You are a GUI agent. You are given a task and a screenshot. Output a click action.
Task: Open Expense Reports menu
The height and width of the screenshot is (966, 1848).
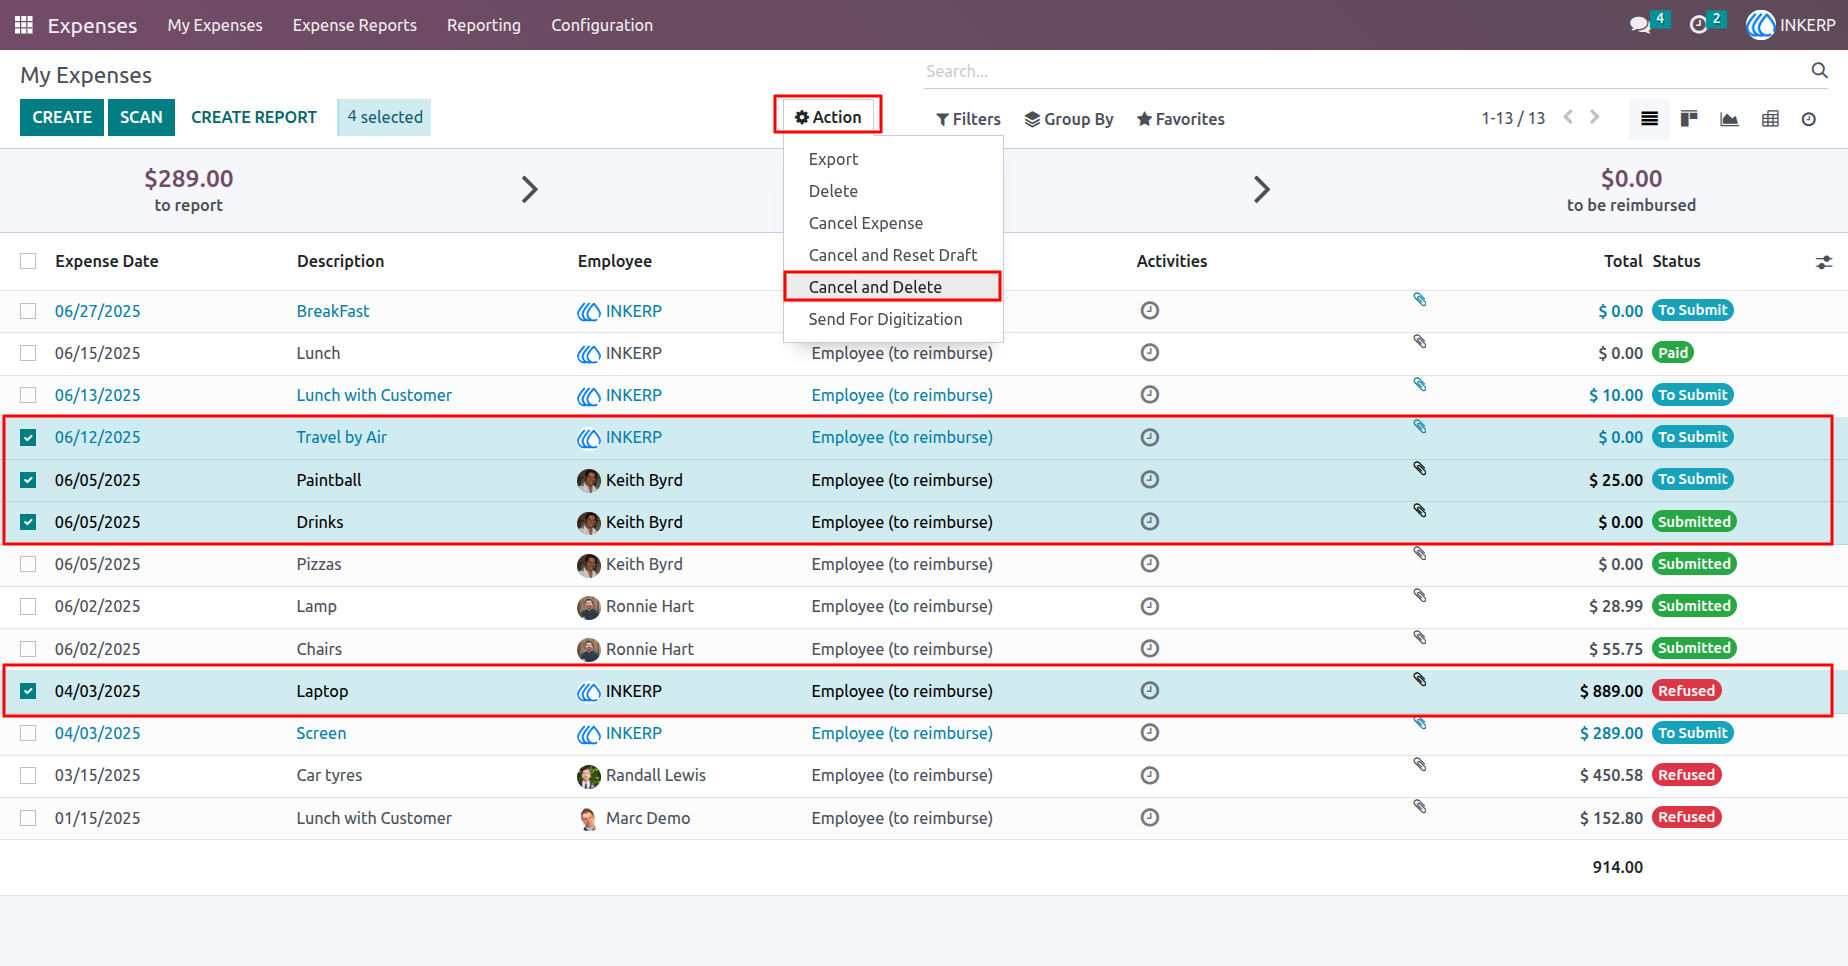[x=355, y=25]
